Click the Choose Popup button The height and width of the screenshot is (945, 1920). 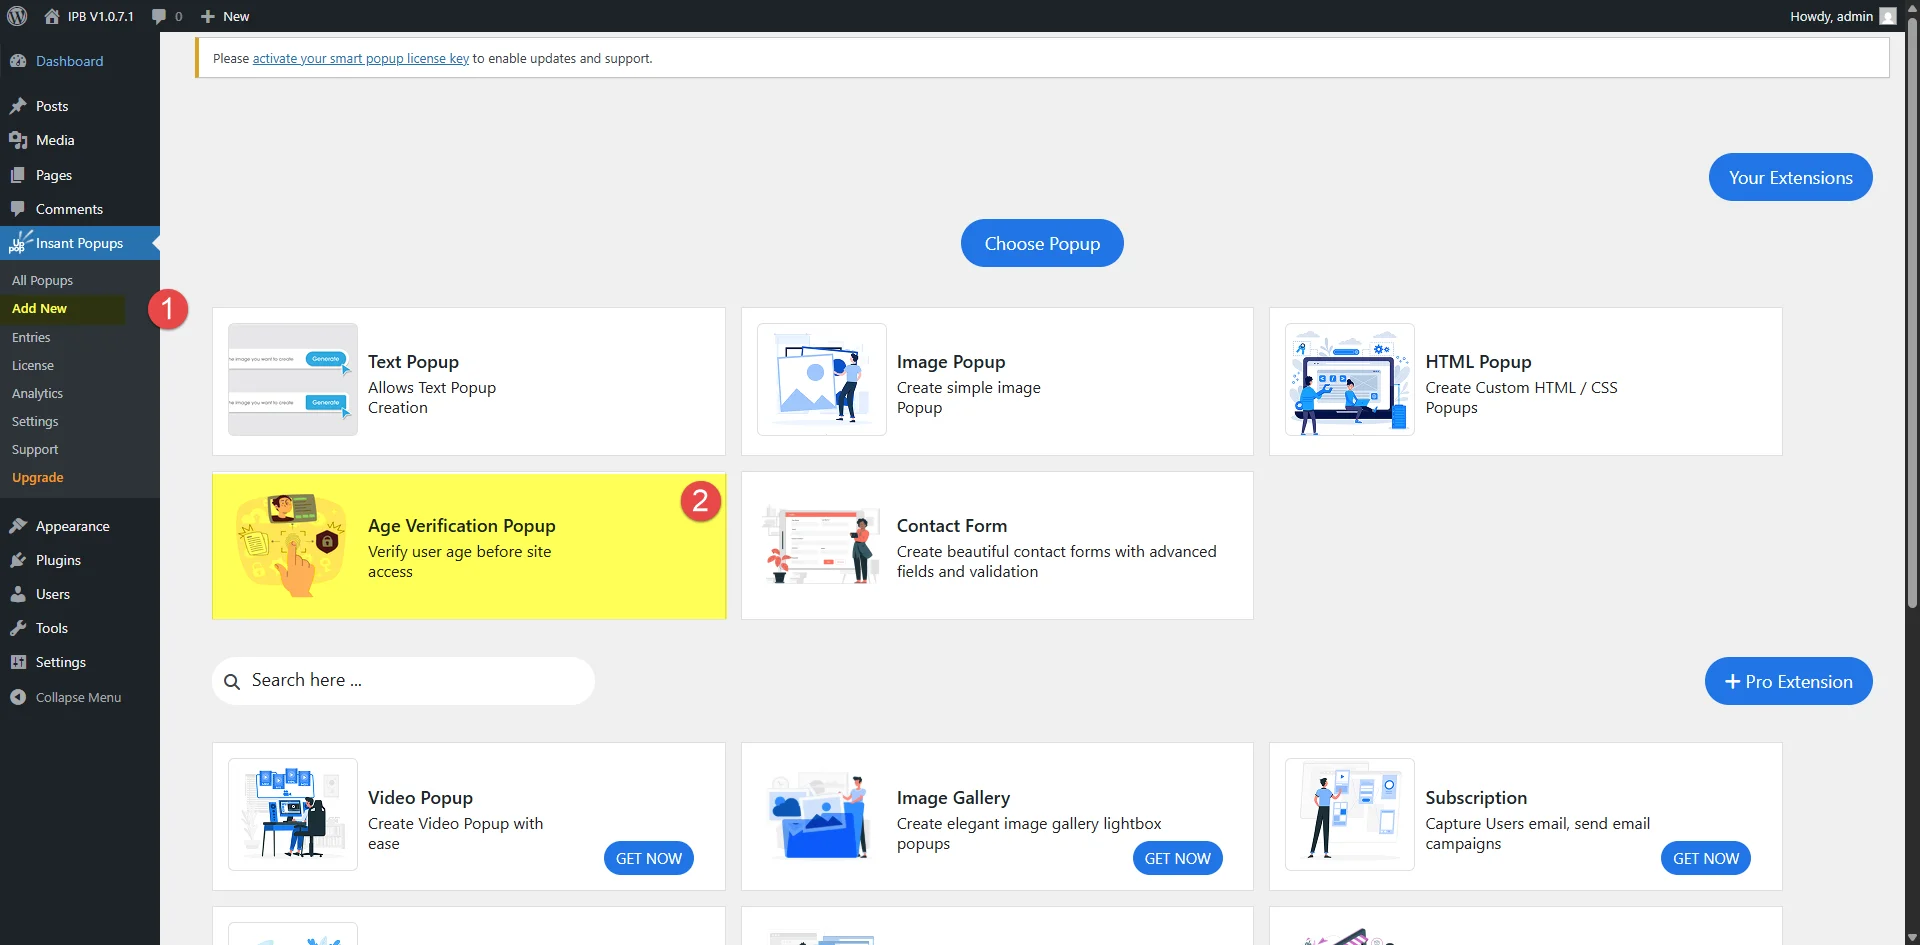click(1042, 243)
